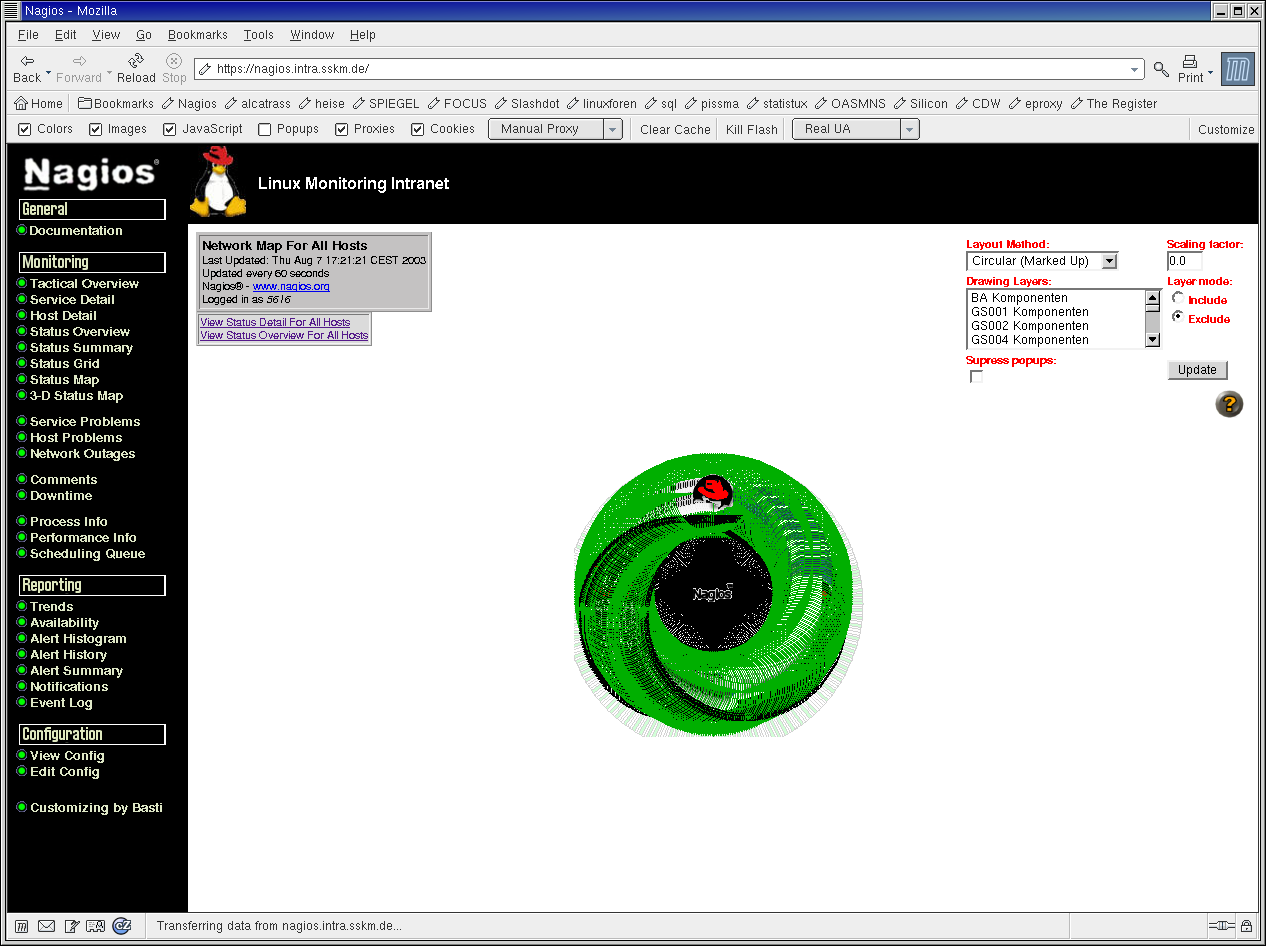
Task: Open Documentation link in sidebar
Action: [75, 231]
